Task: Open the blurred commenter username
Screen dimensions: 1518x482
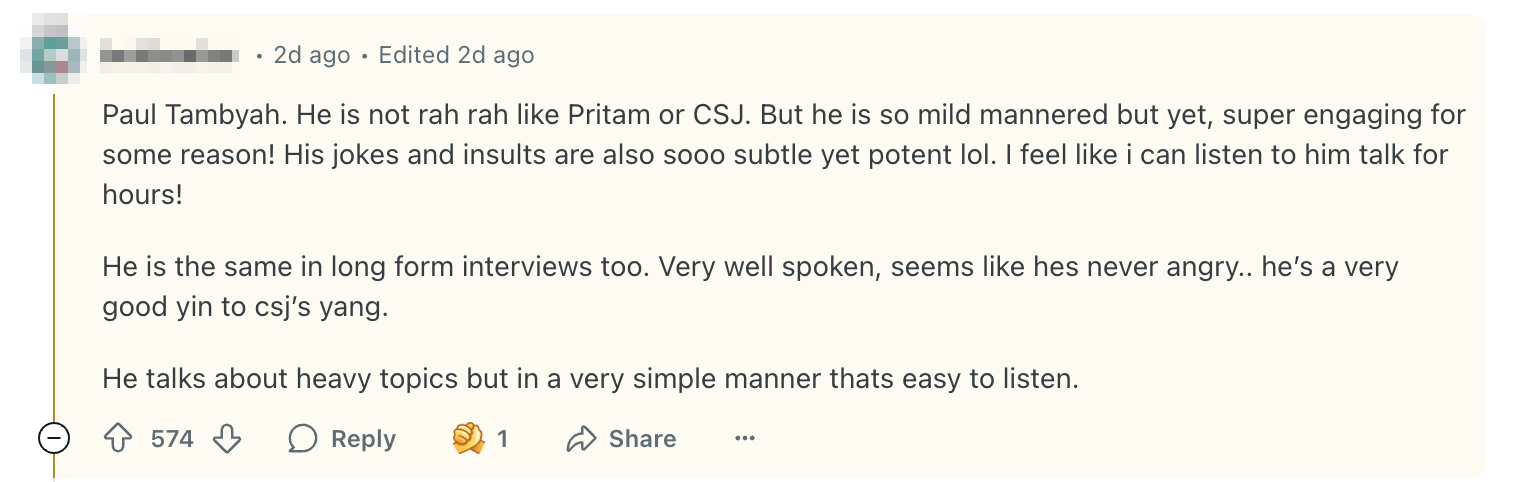Action: point(169,56)
